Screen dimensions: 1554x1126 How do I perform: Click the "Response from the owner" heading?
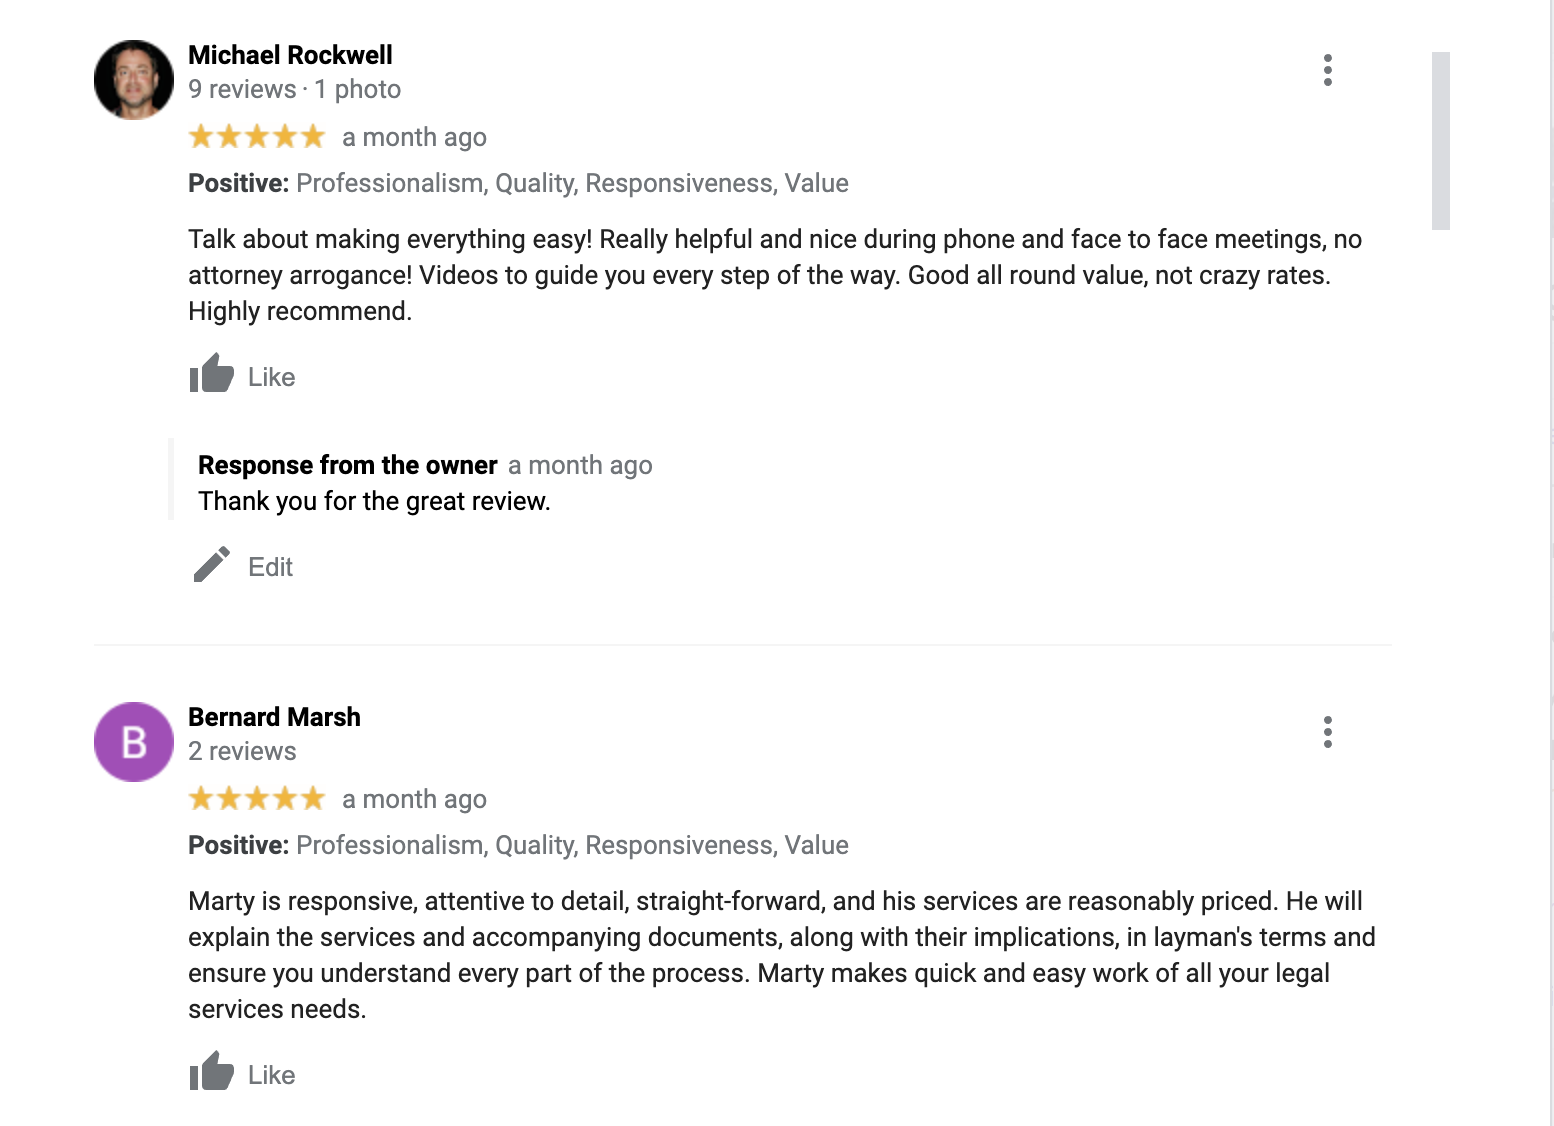tap(347, 465)
